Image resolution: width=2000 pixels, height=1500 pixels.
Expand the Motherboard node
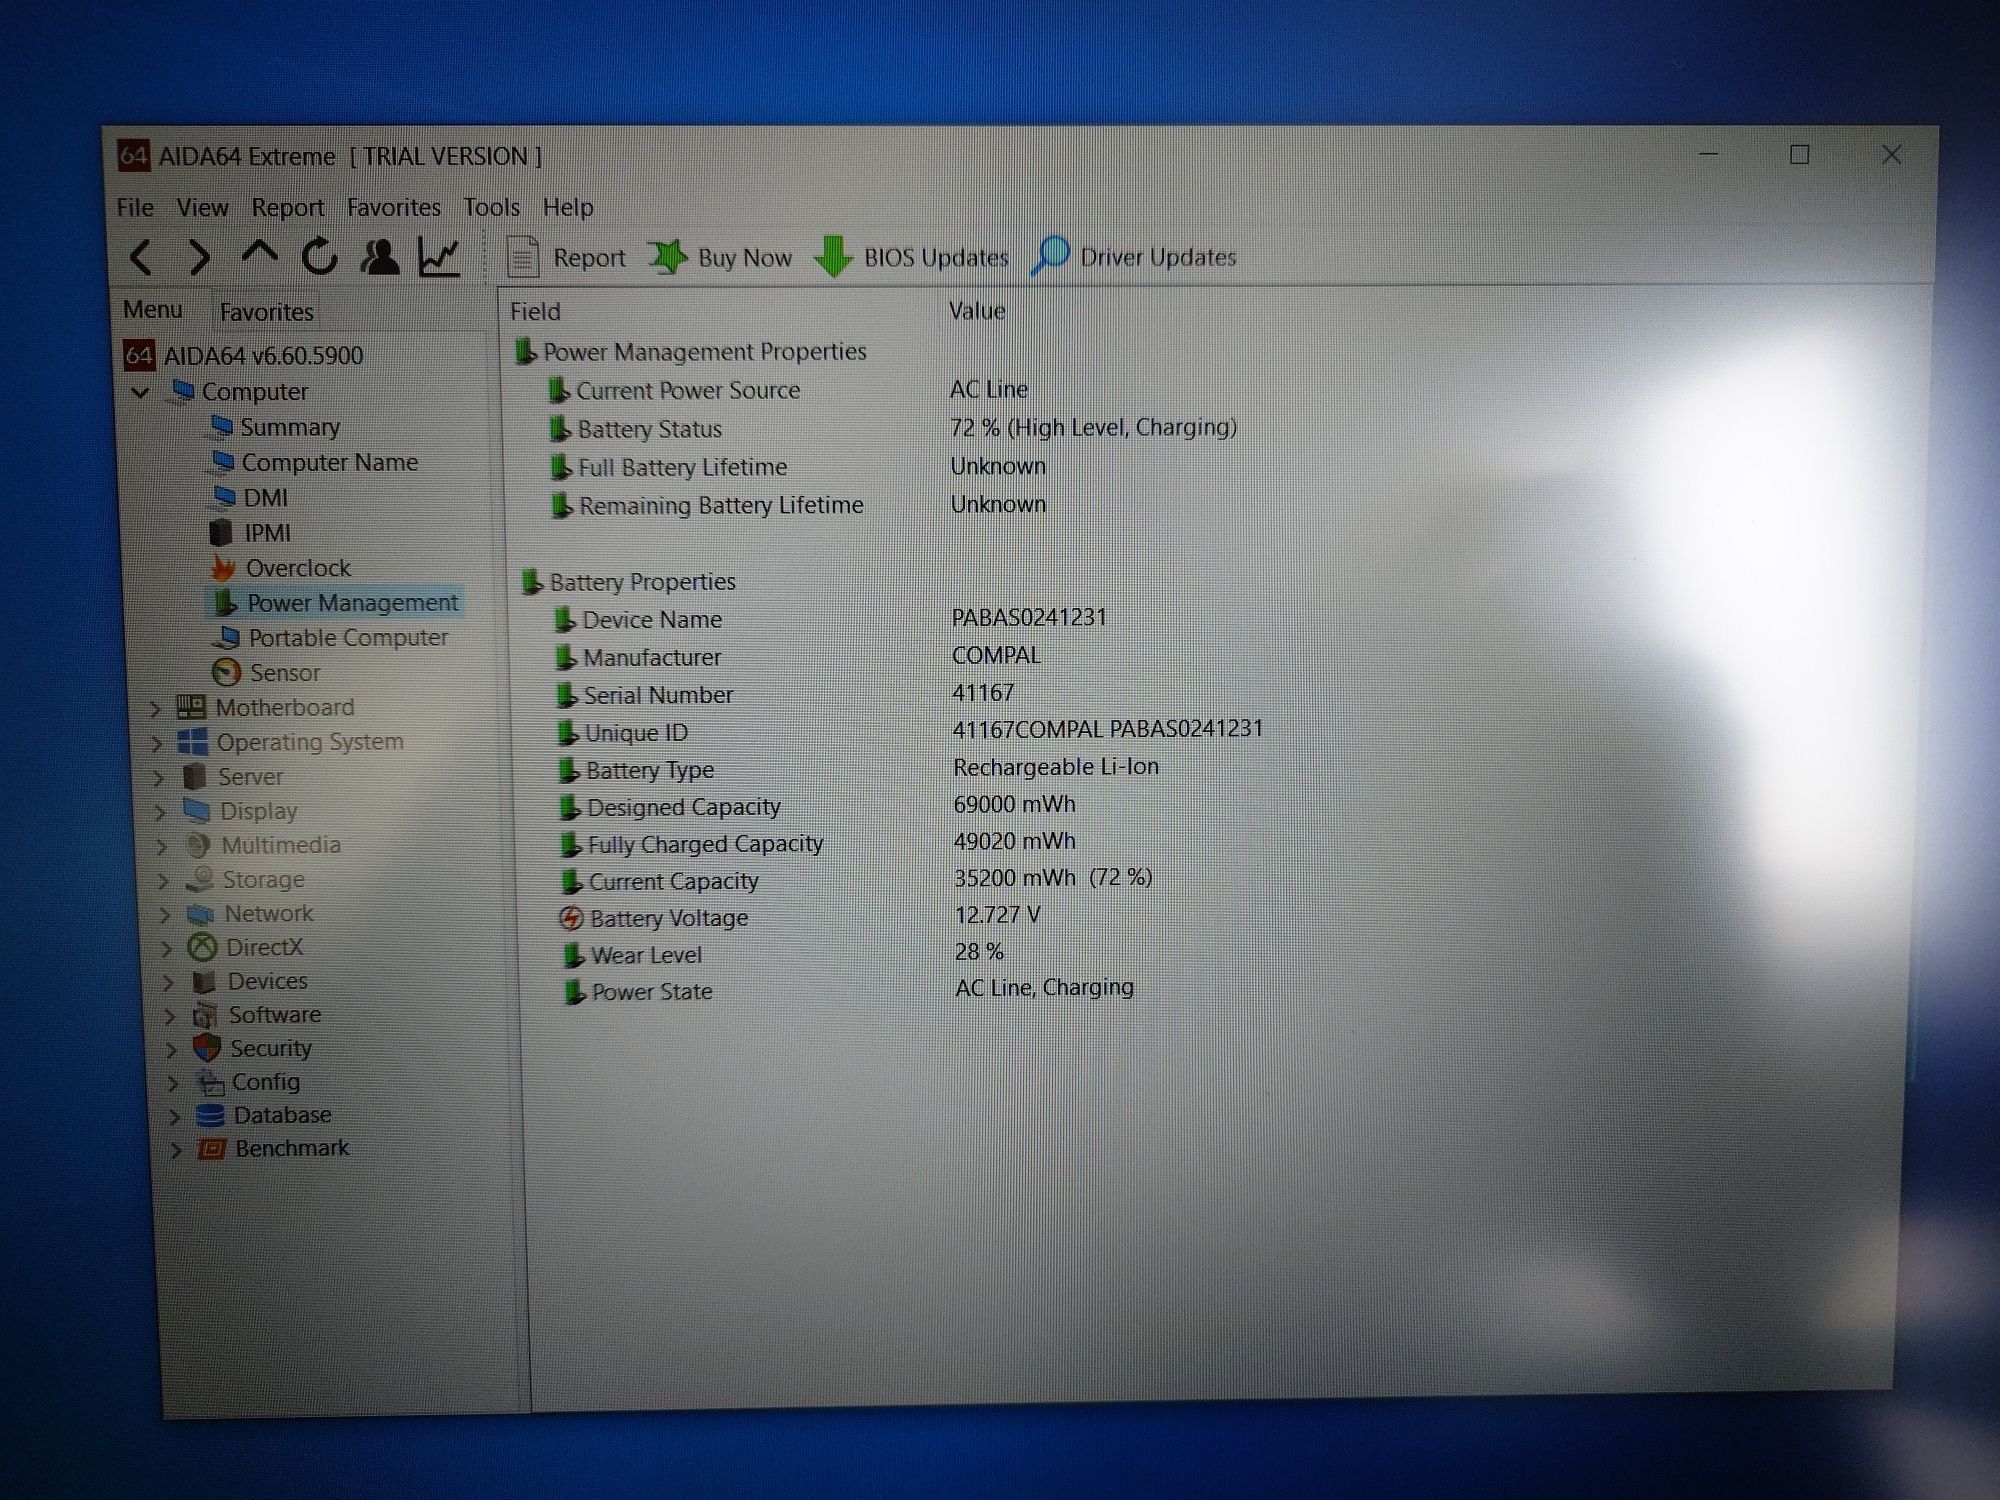[154, 709]
